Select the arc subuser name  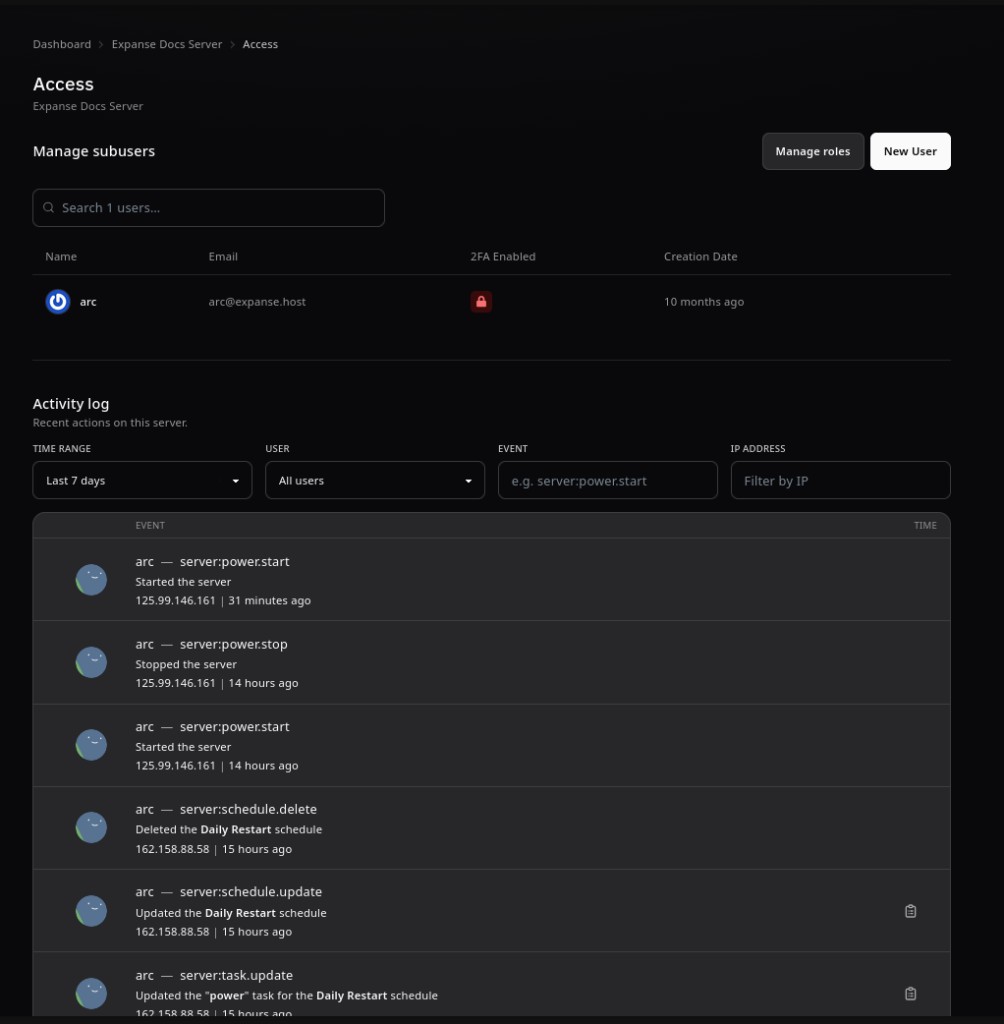(x=88, y=302)
